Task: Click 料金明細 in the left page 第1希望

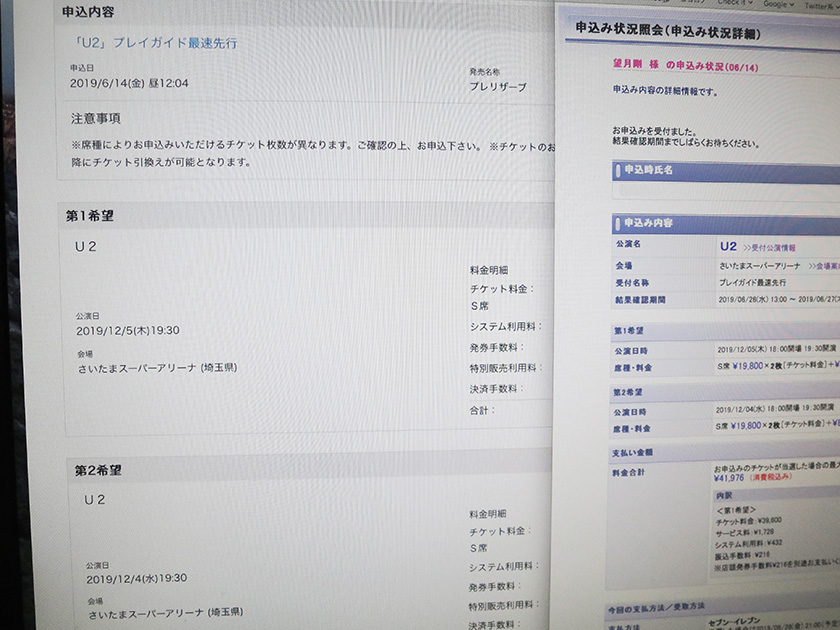Action: 489,271
